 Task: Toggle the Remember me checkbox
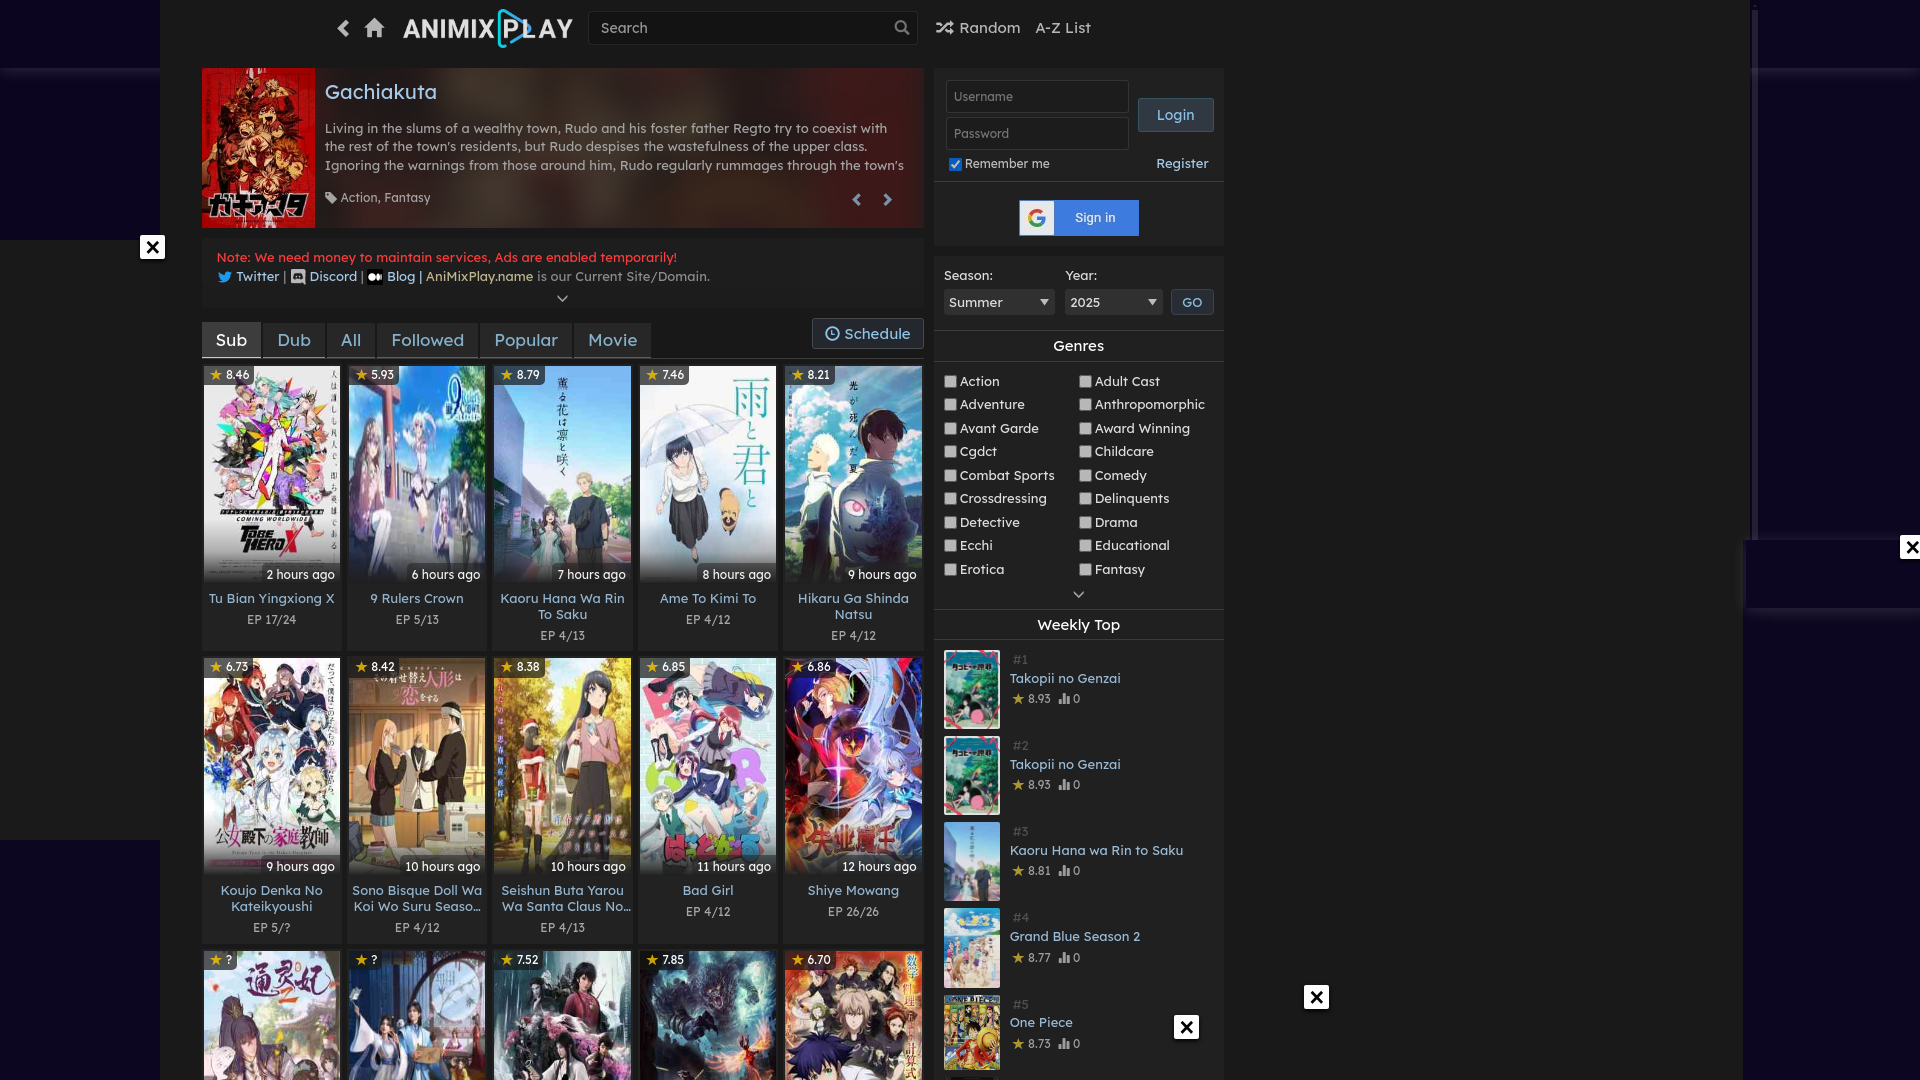[955, 164]
